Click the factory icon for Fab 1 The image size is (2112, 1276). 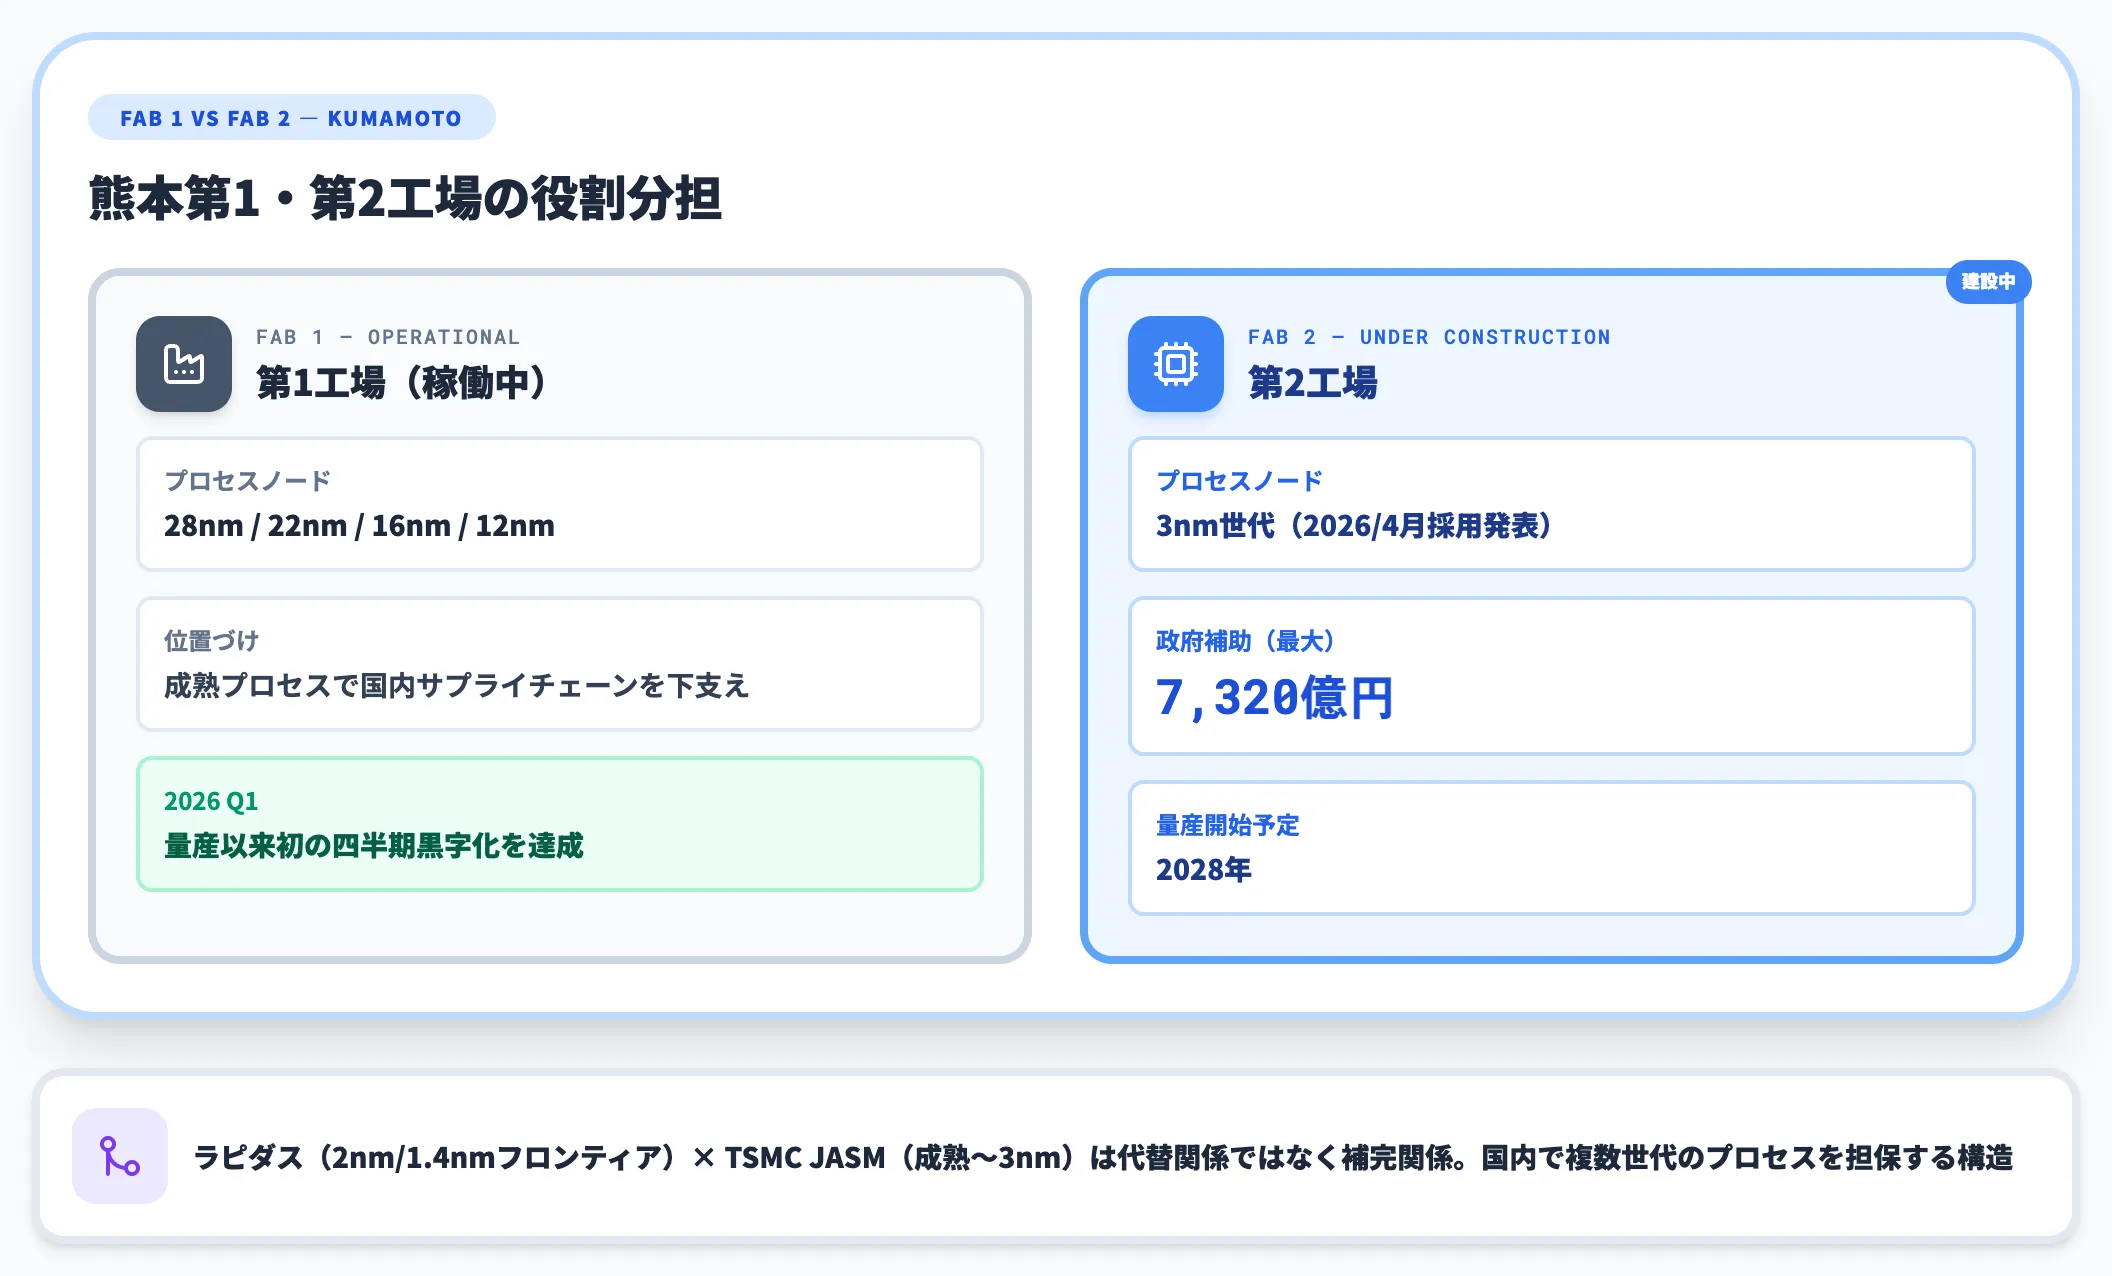[x=184, y=364]
